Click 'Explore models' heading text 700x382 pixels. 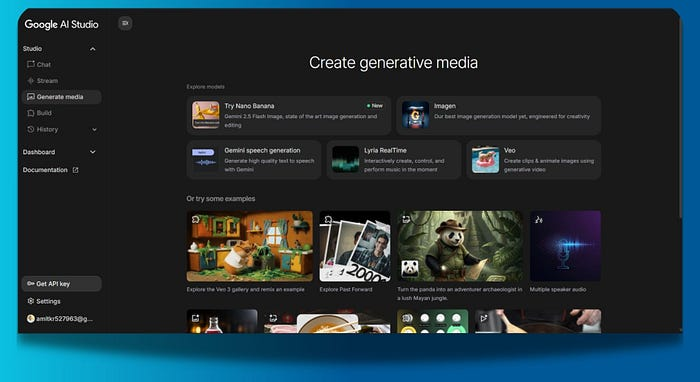tap(205, 87)
